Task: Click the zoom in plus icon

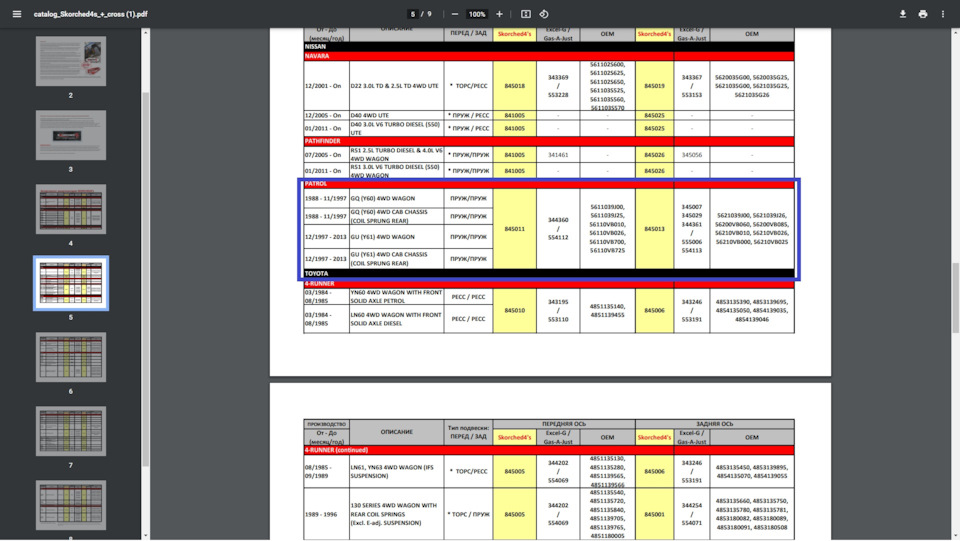Action: click(499, 14)
